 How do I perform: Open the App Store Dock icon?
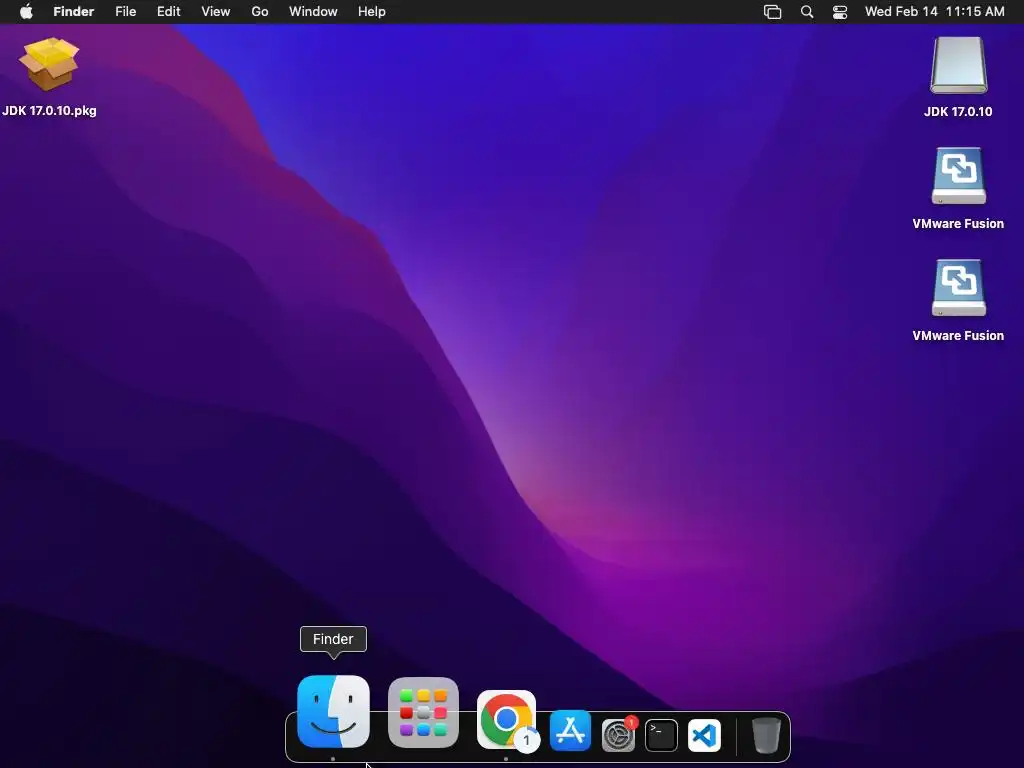[x=570, y=731]
